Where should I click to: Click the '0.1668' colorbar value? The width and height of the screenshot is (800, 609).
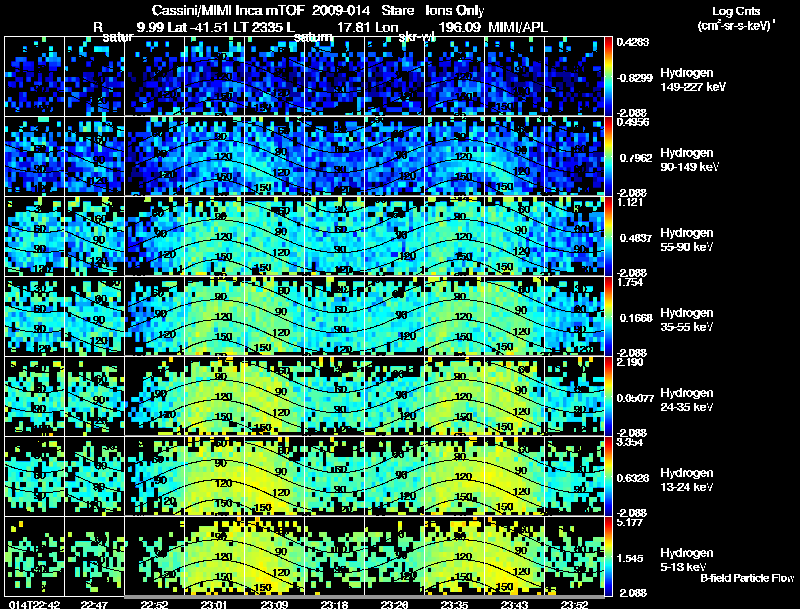[636, 318]
